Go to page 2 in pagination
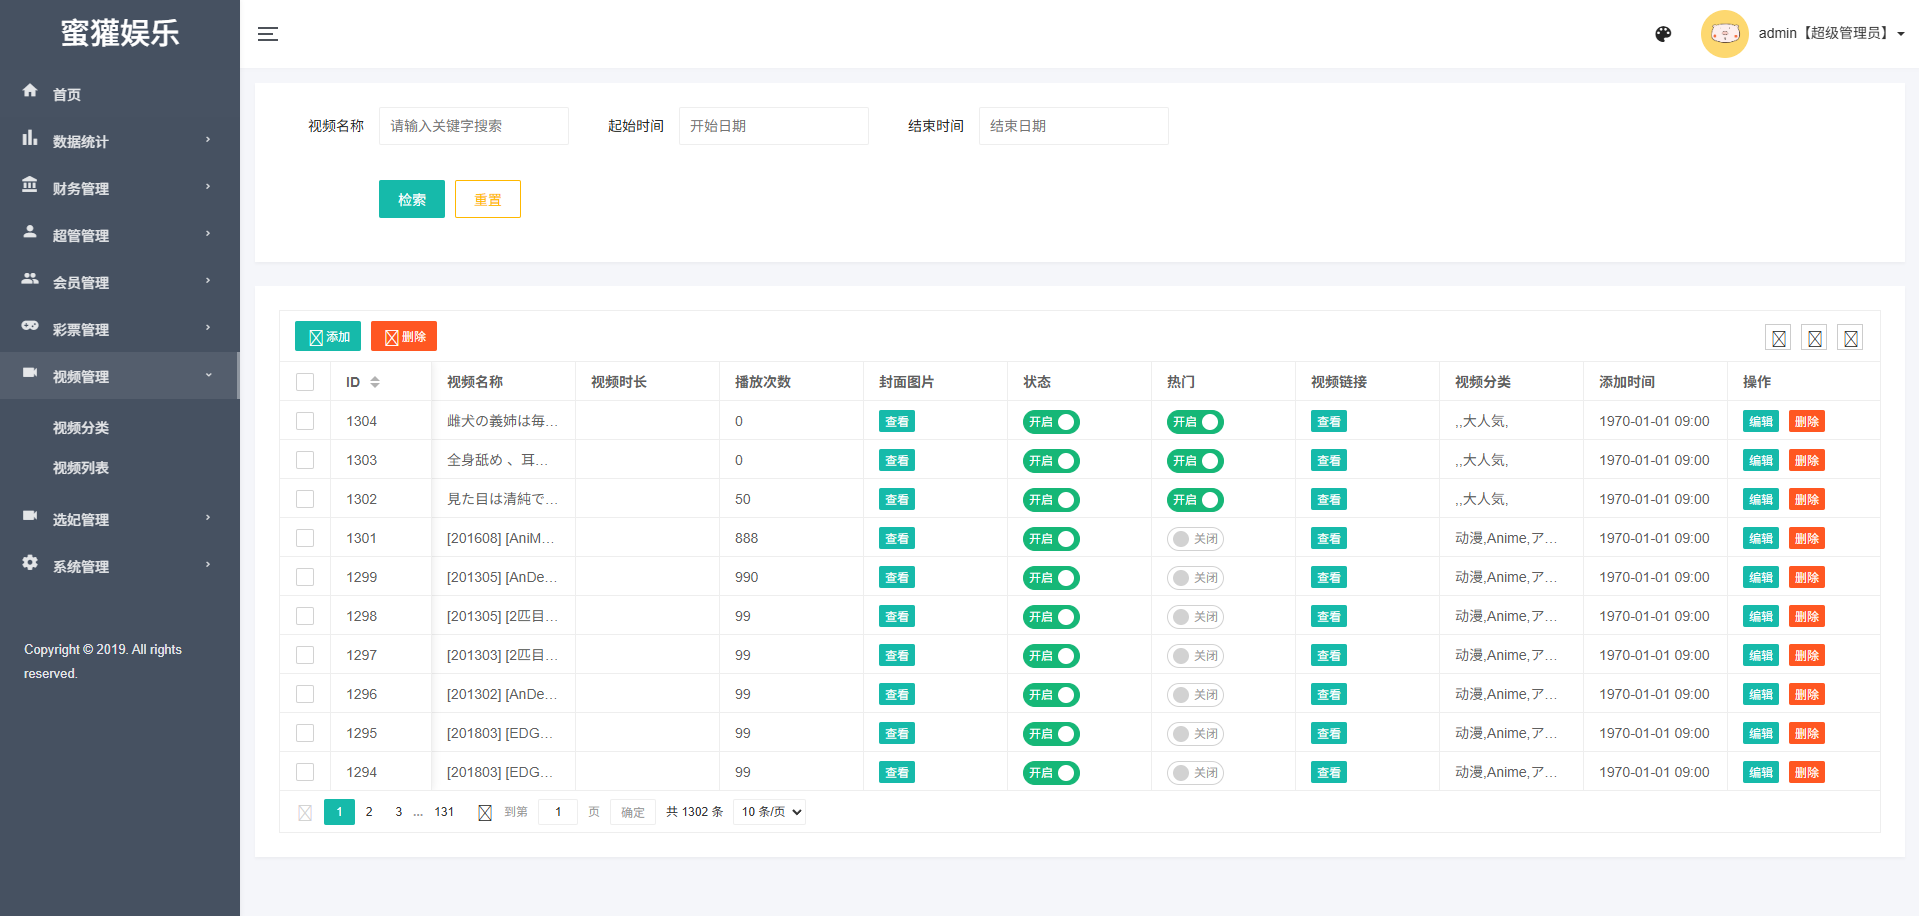Screen dimensions: 1919x916 tap(369, 812)
